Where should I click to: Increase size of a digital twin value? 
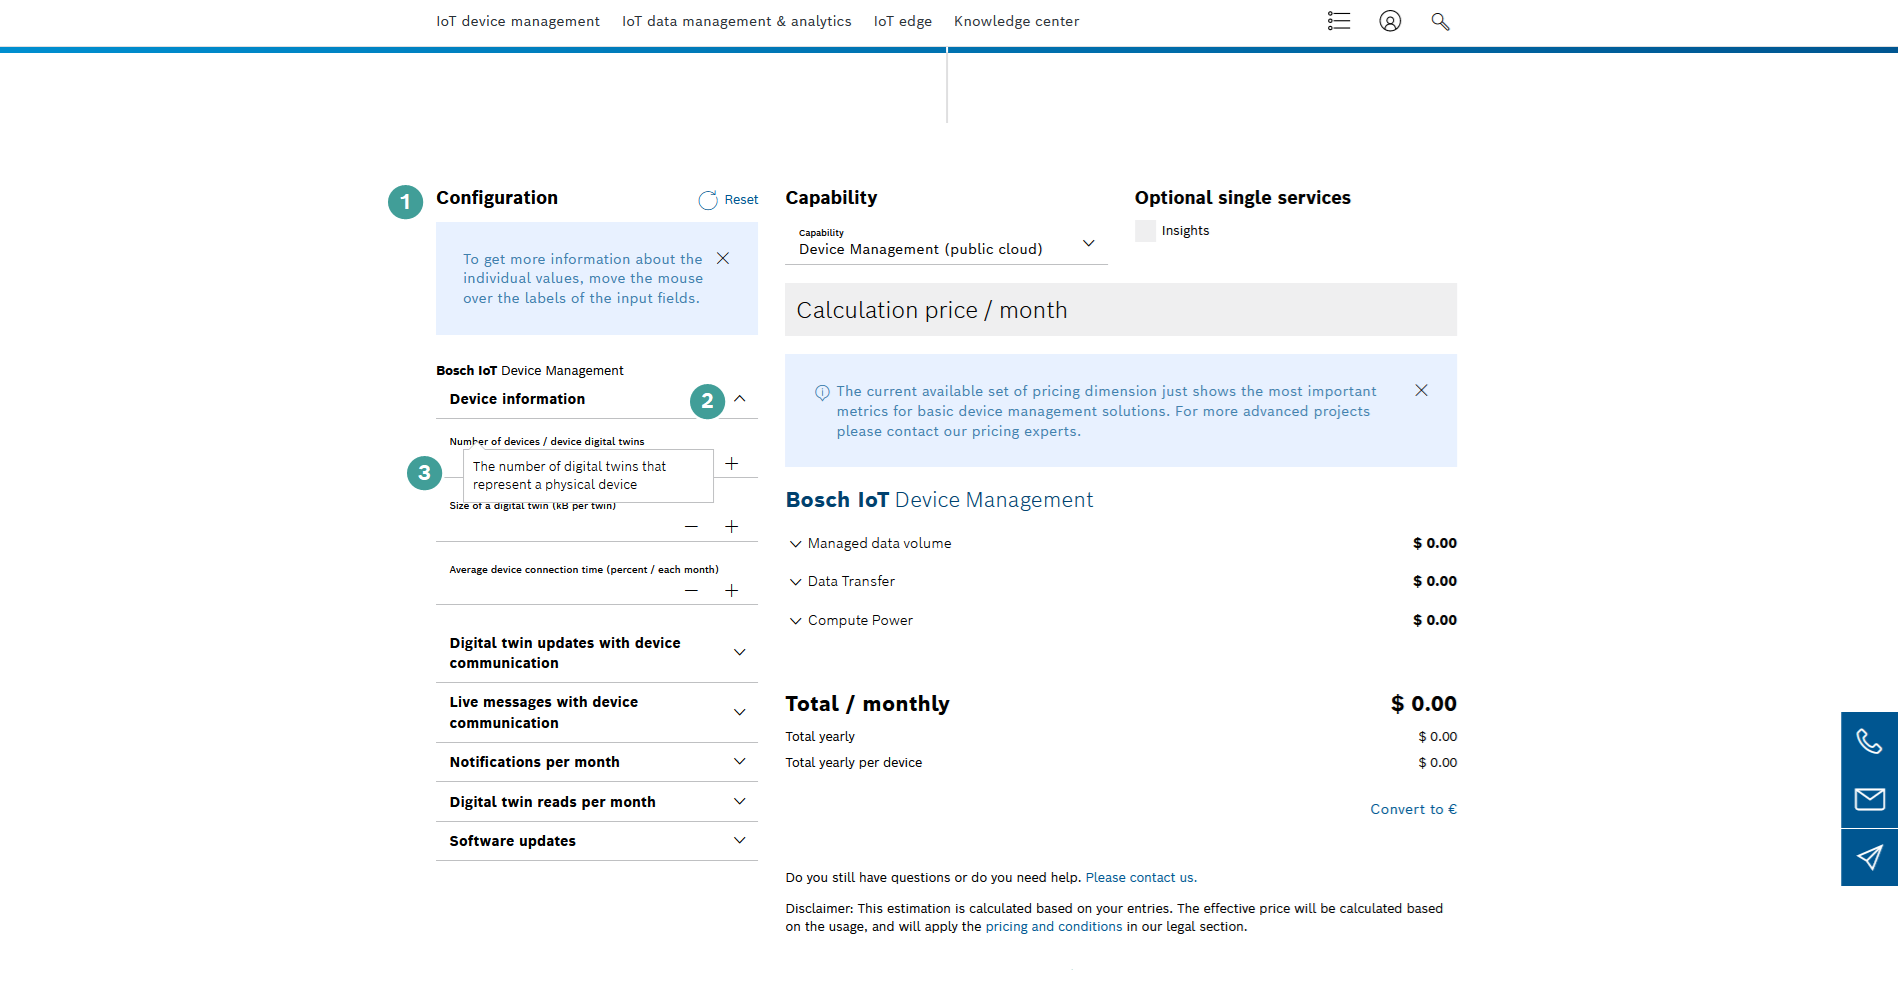732,527
